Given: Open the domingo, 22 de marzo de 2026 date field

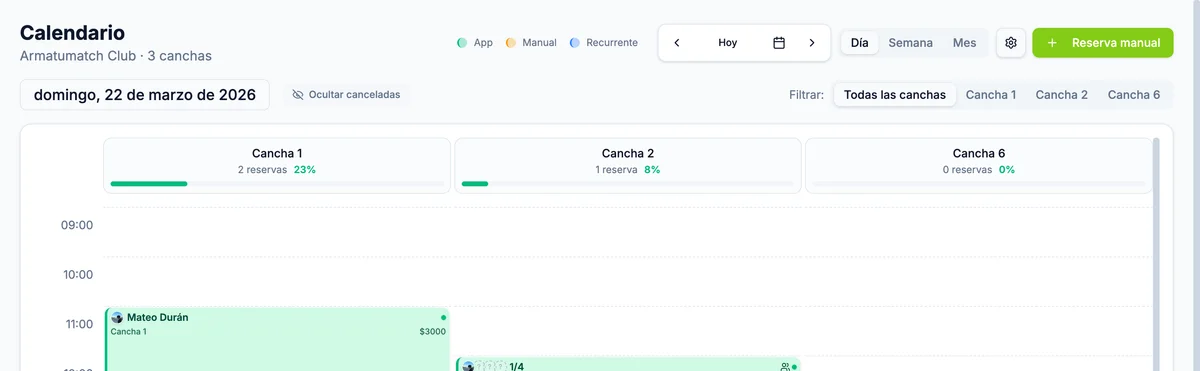Looking at the screenshot, I should coord(145,95).
